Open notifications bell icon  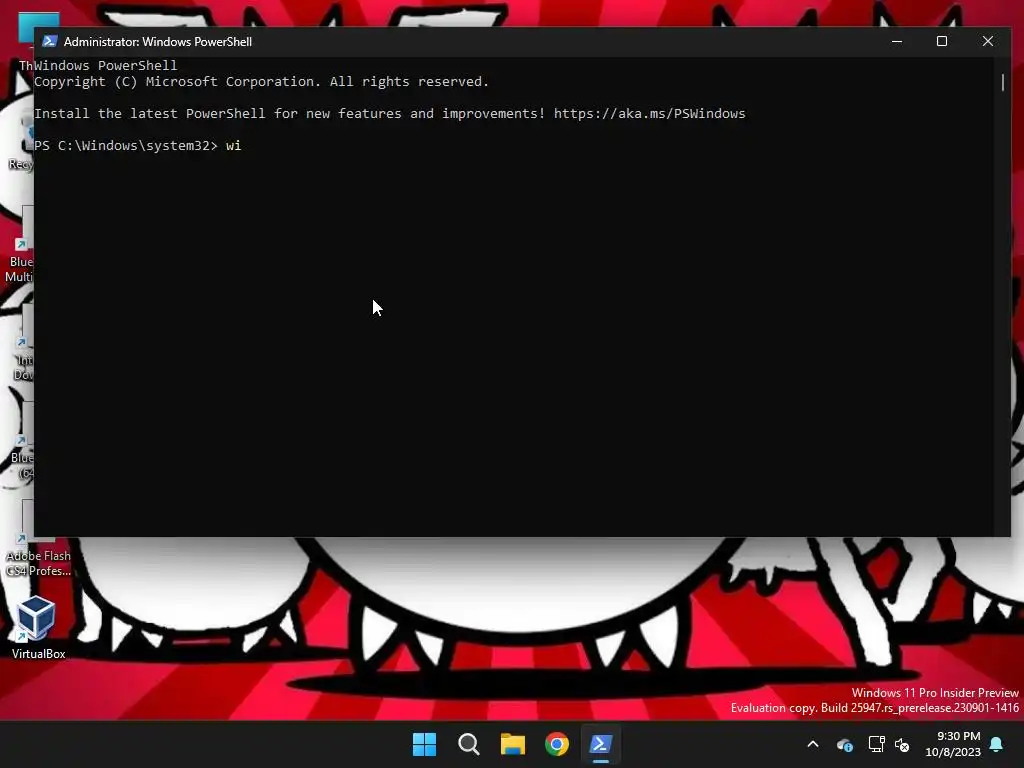997,744
